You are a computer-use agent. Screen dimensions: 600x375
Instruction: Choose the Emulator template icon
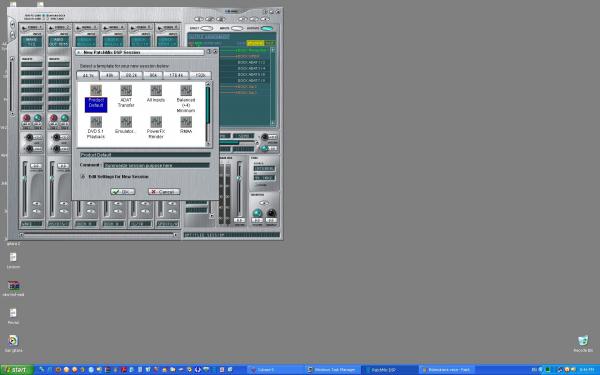point(126,125)
